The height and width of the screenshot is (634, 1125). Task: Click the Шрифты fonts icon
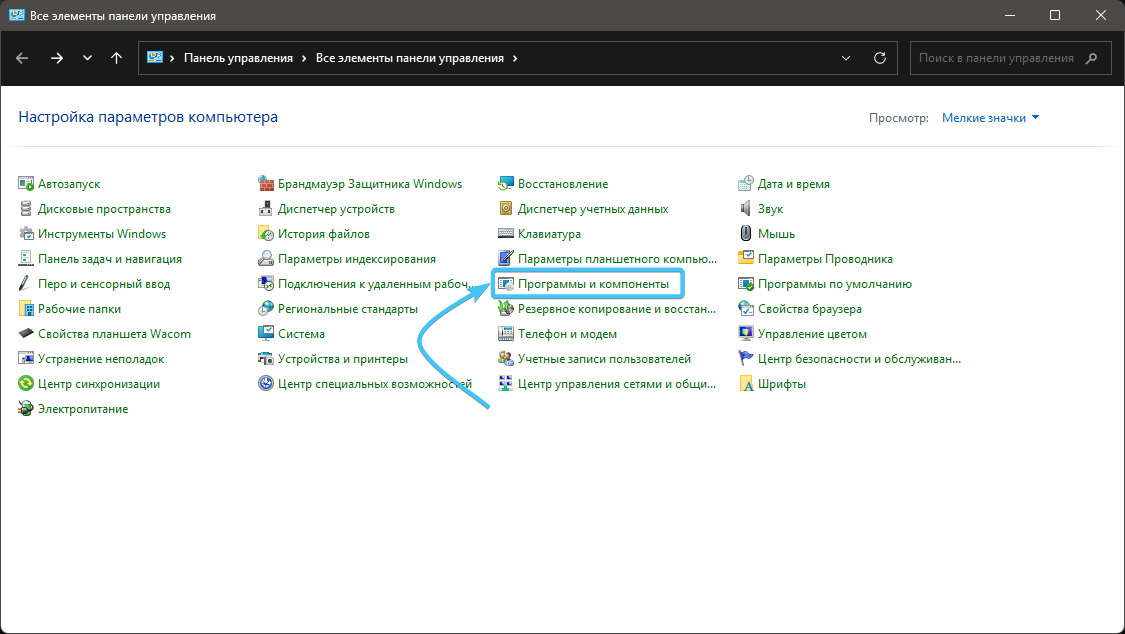[746, 384]
